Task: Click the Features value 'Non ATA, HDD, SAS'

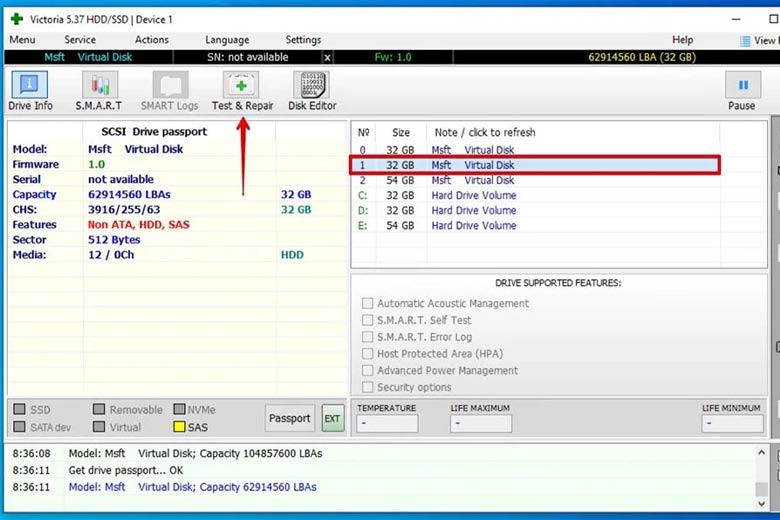Action: pos(139,224)
